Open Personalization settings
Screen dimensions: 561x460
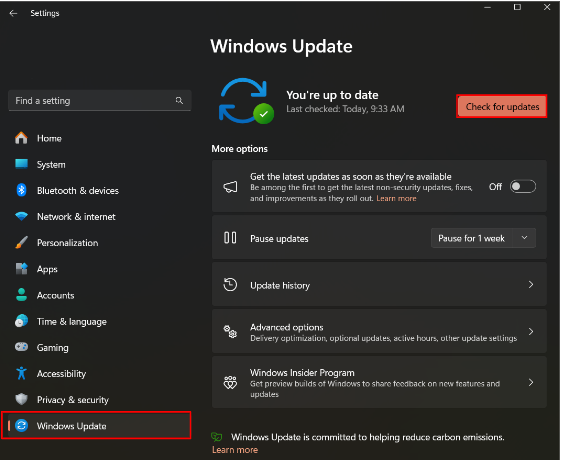click(x=68, y=243)
